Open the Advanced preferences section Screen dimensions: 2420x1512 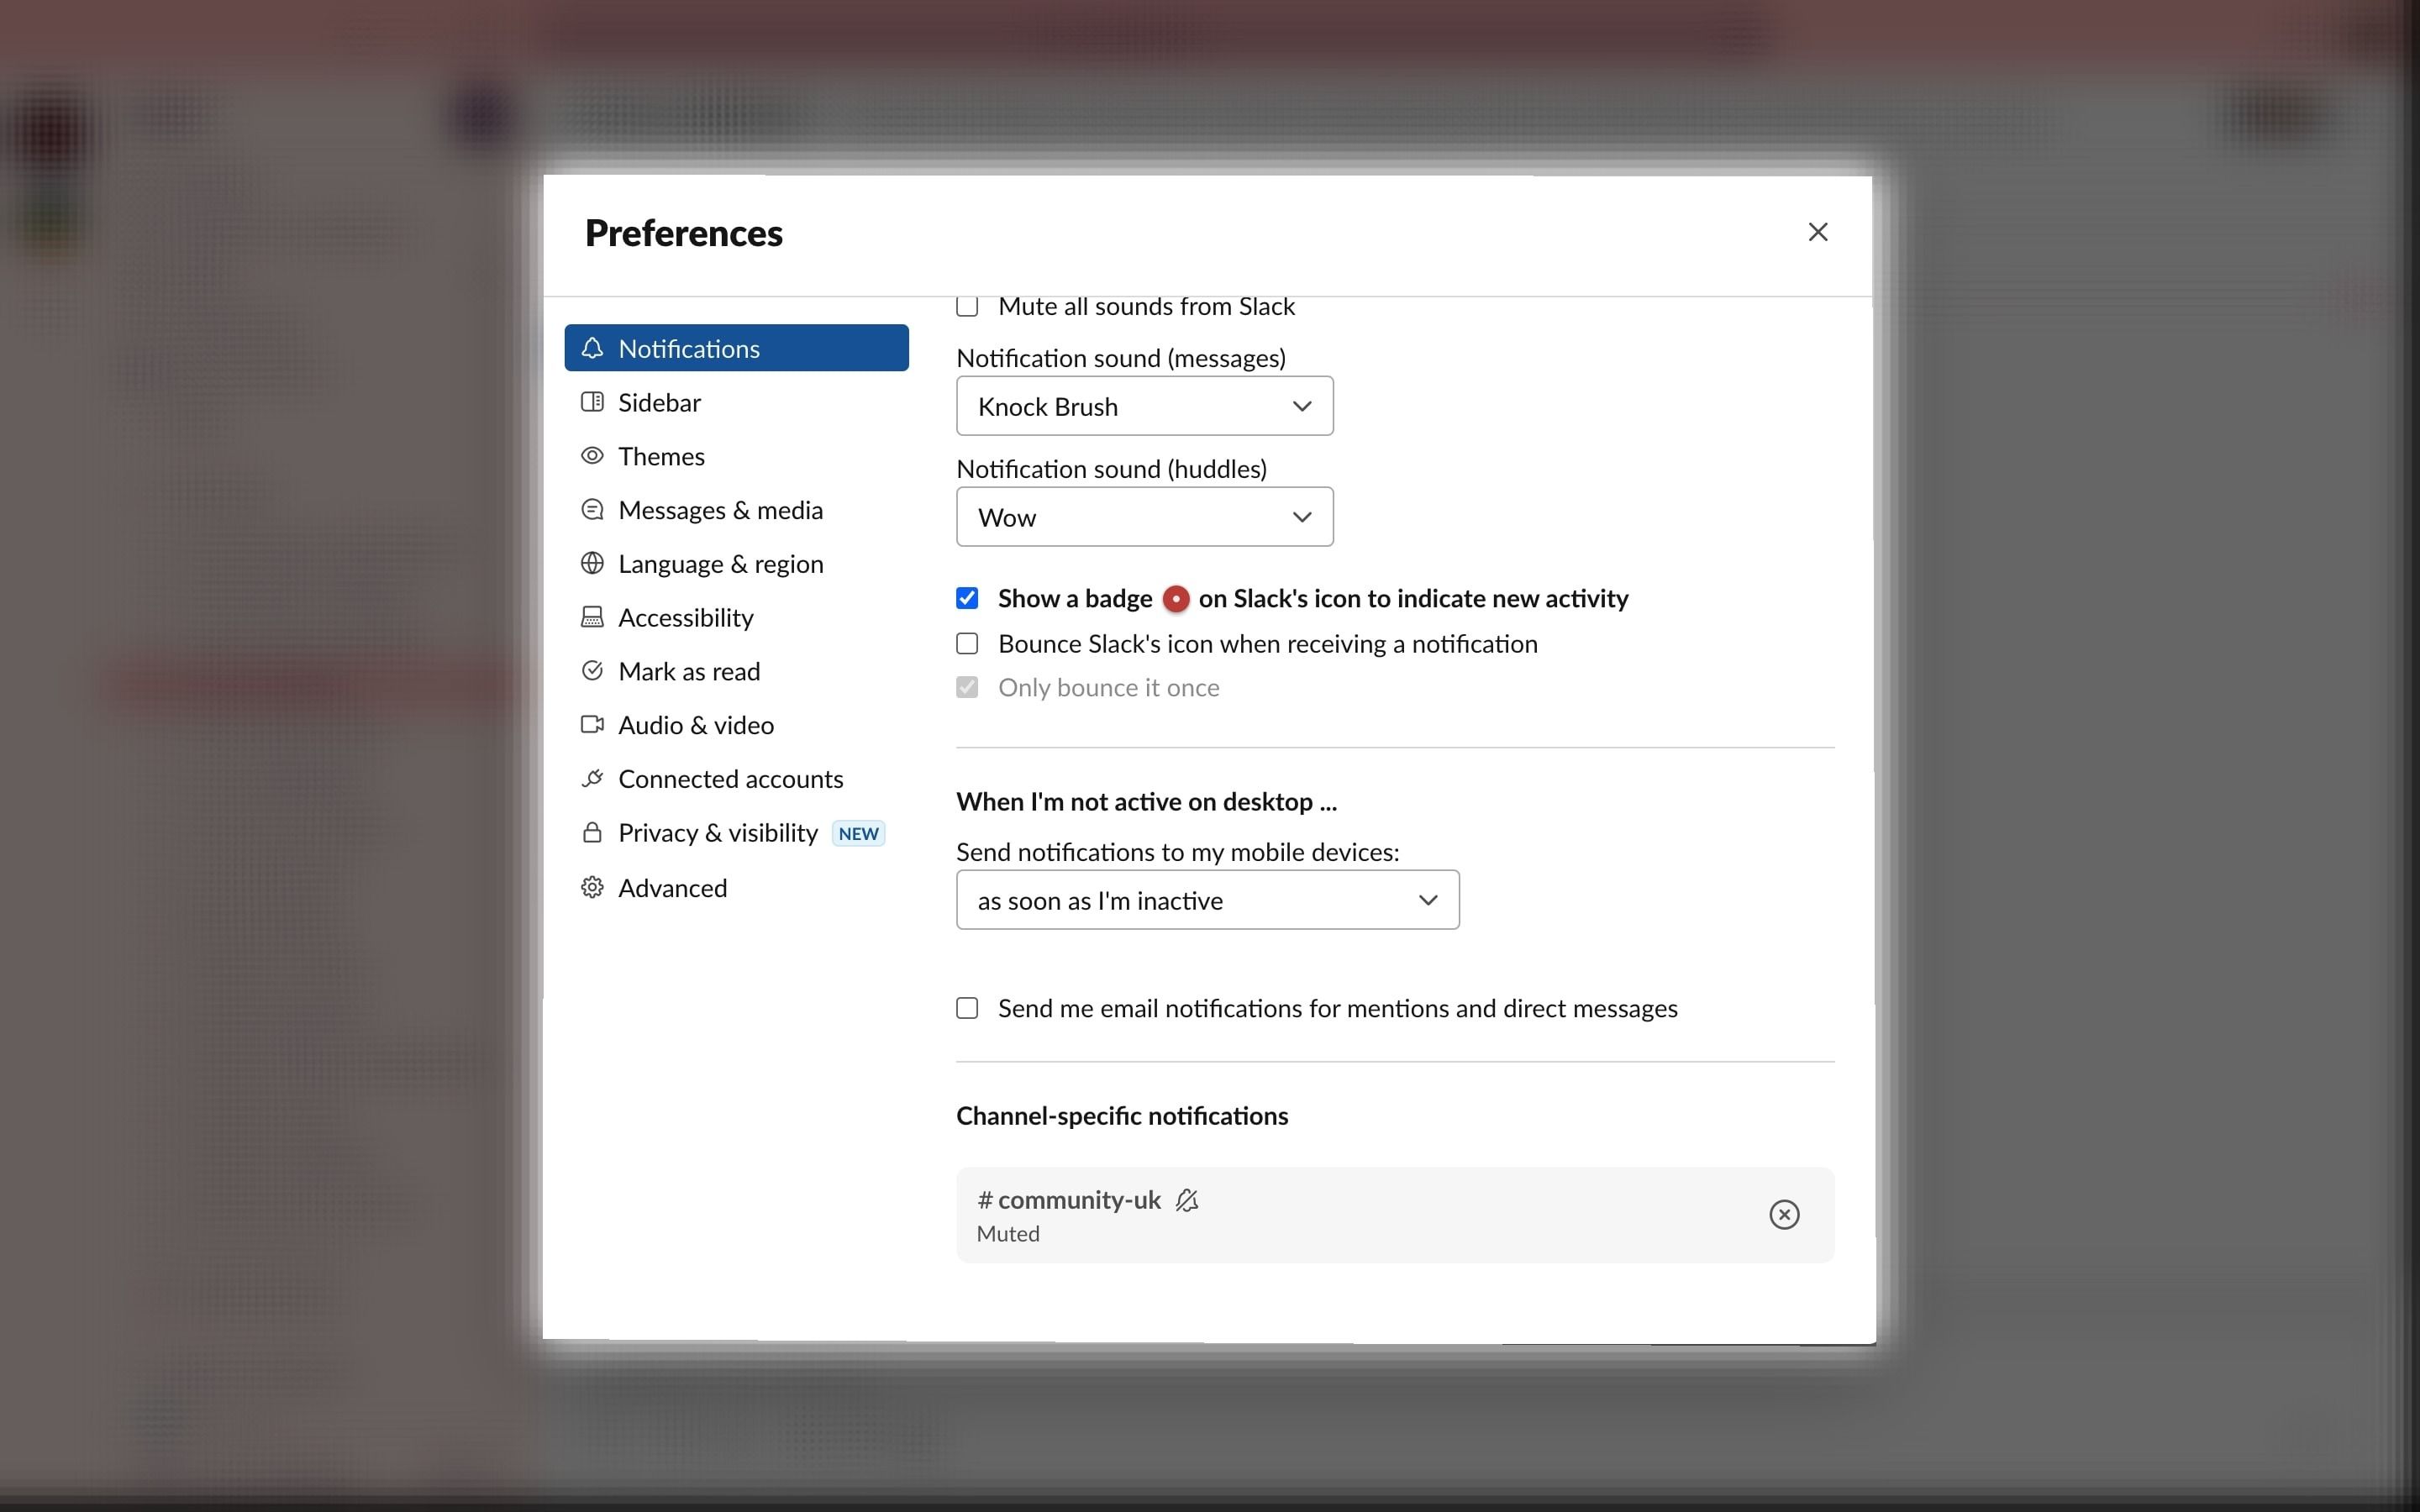tap(672, 888)
